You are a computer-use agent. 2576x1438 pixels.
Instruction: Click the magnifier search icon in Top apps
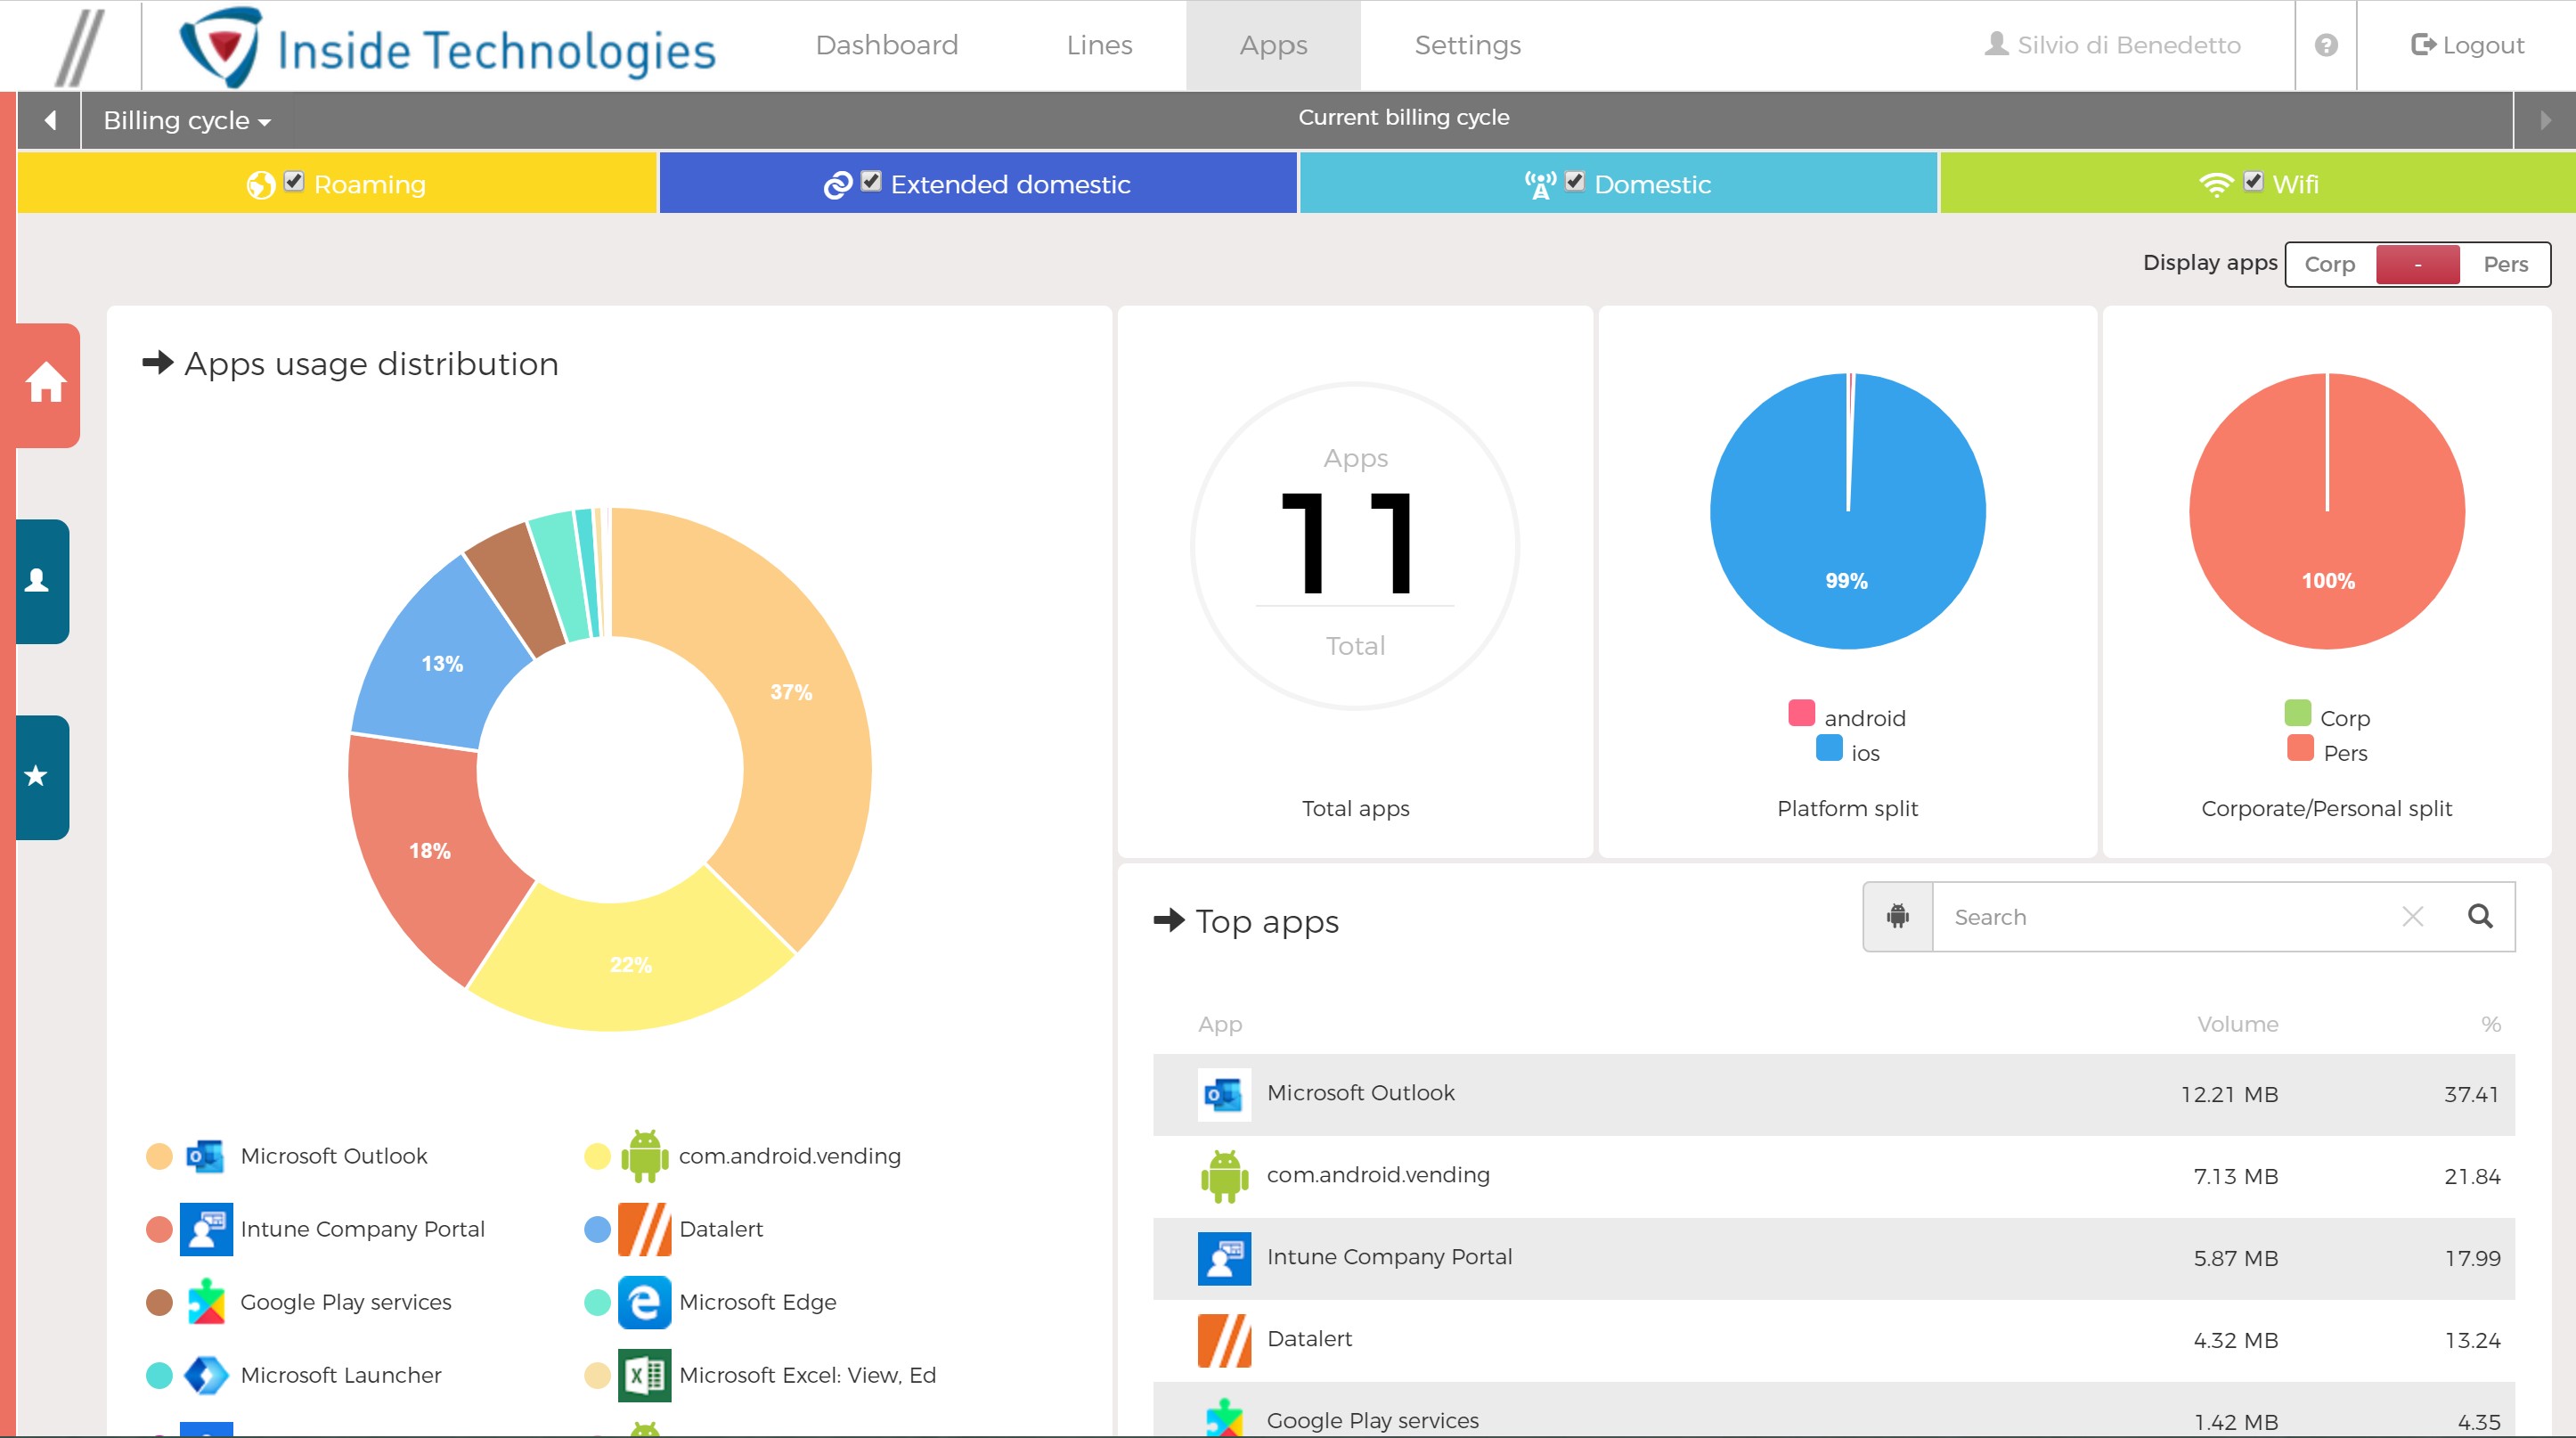[2480, 916]
